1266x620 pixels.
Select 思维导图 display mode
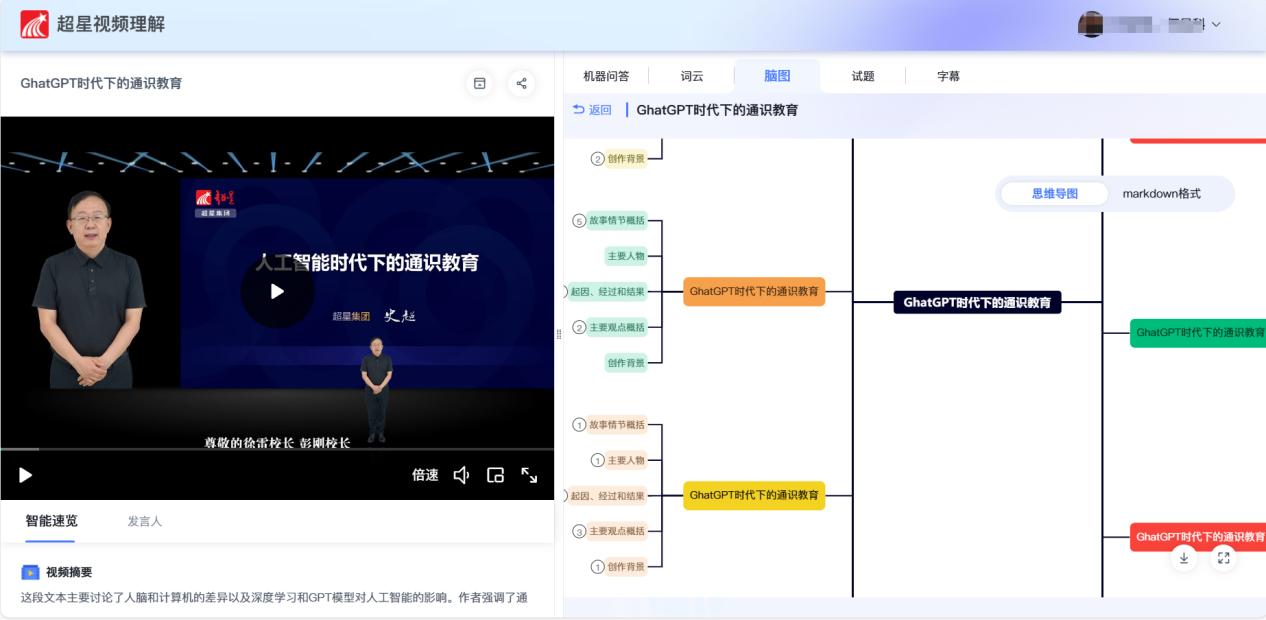(1055, 194)
